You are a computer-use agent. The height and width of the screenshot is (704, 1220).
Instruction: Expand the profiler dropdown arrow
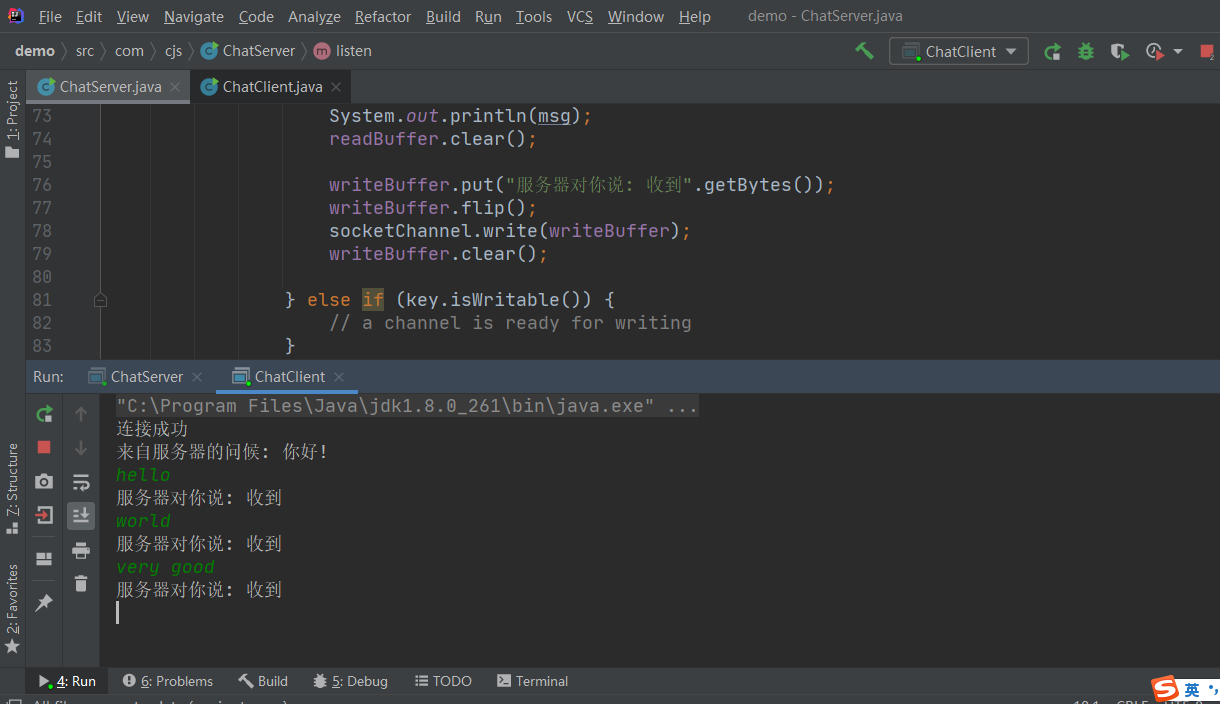(x=1178, y=51)
